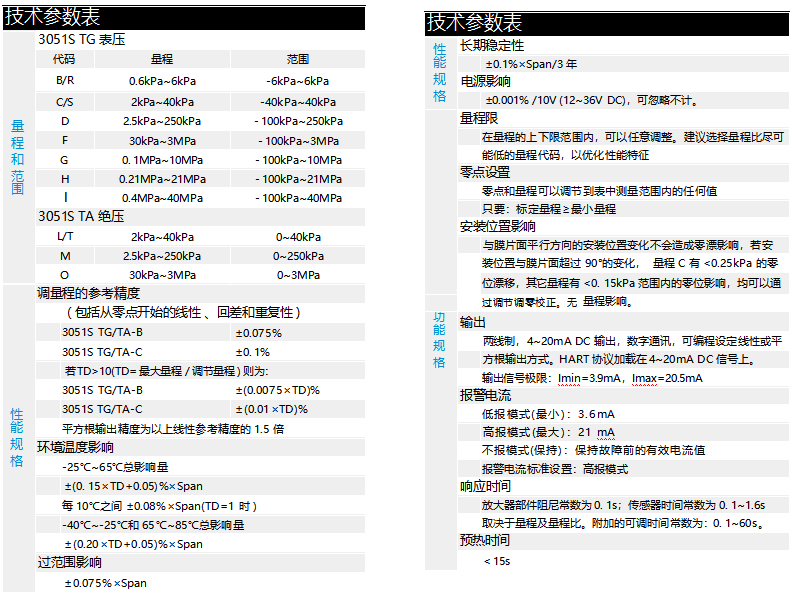
Task: Select the 预热时间 heading
Action: click(484, 540)
